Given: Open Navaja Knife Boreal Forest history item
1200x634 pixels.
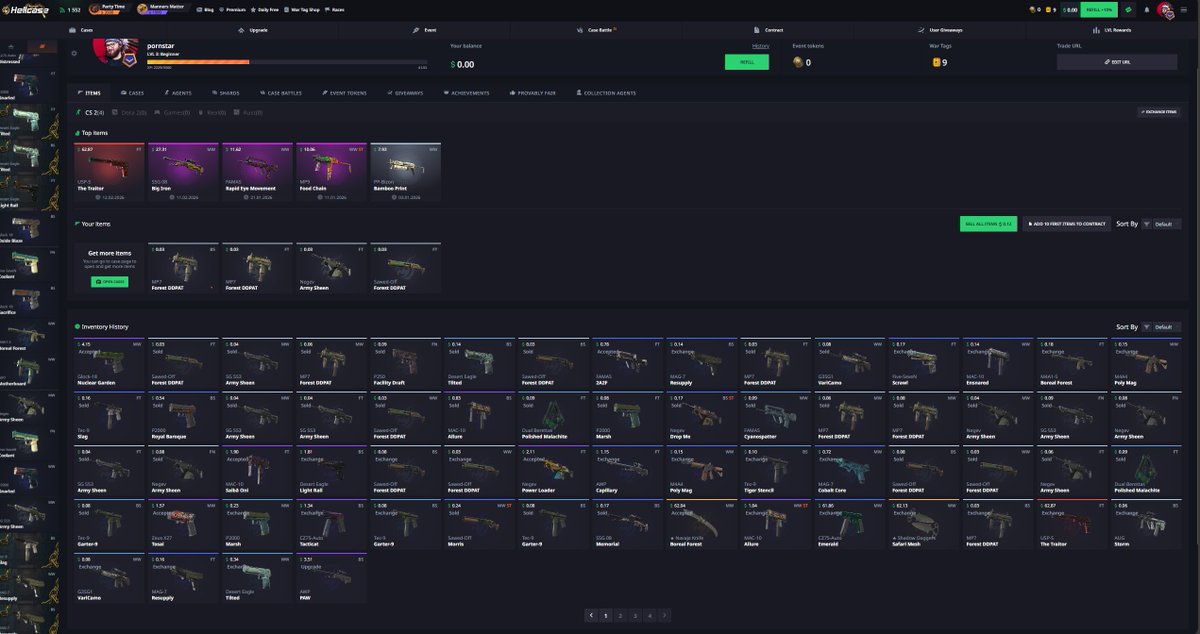Looking at the screenshot, I should coord(701,524).
